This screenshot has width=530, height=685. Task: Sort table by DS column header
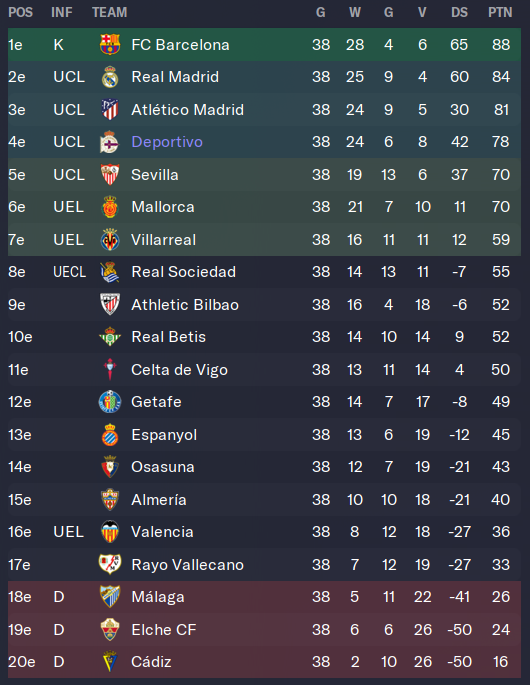[x=459, y=12]
